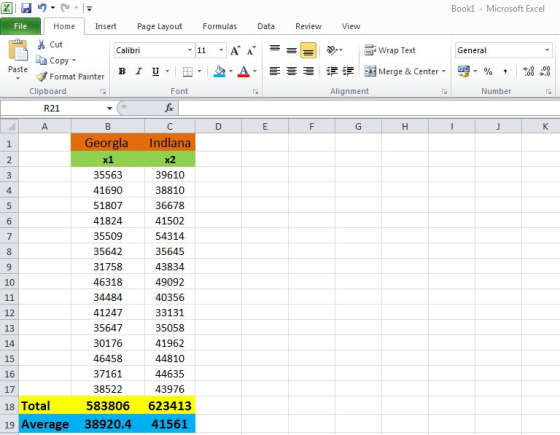This screenshot has width=560, height=435.
Task: Open the Number dialog launcher
Action: [x=548, y=92]
